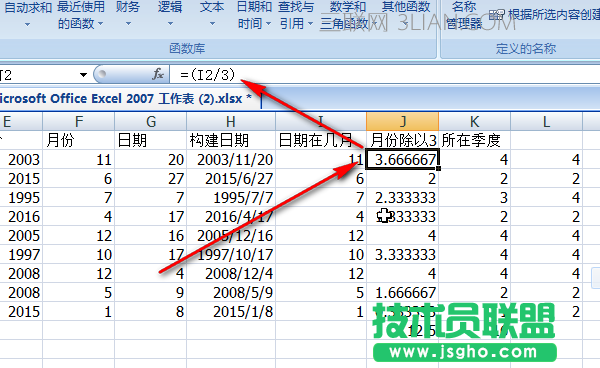The image size is (600, 368).
Task: Select the cell with date 2015/1/8
Action: (x=231, y=311)
